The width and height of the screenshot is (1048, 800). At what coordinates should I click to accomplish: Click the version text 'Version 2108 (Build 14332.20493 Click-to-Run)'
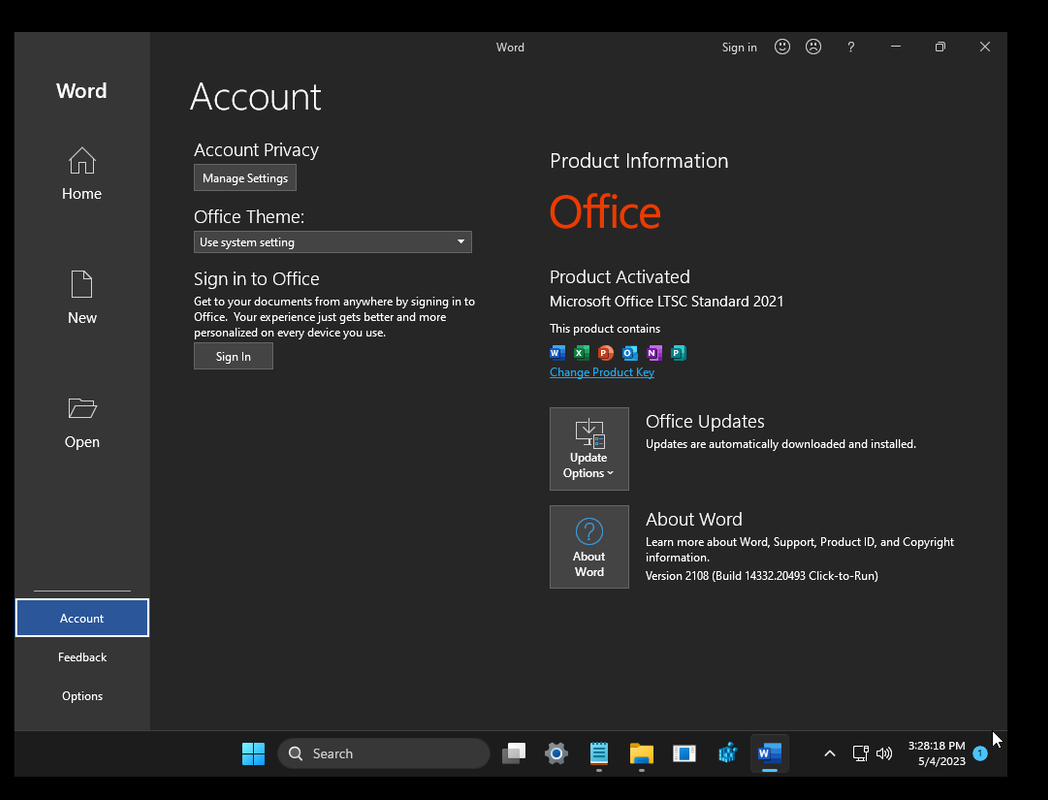point(762,575)
